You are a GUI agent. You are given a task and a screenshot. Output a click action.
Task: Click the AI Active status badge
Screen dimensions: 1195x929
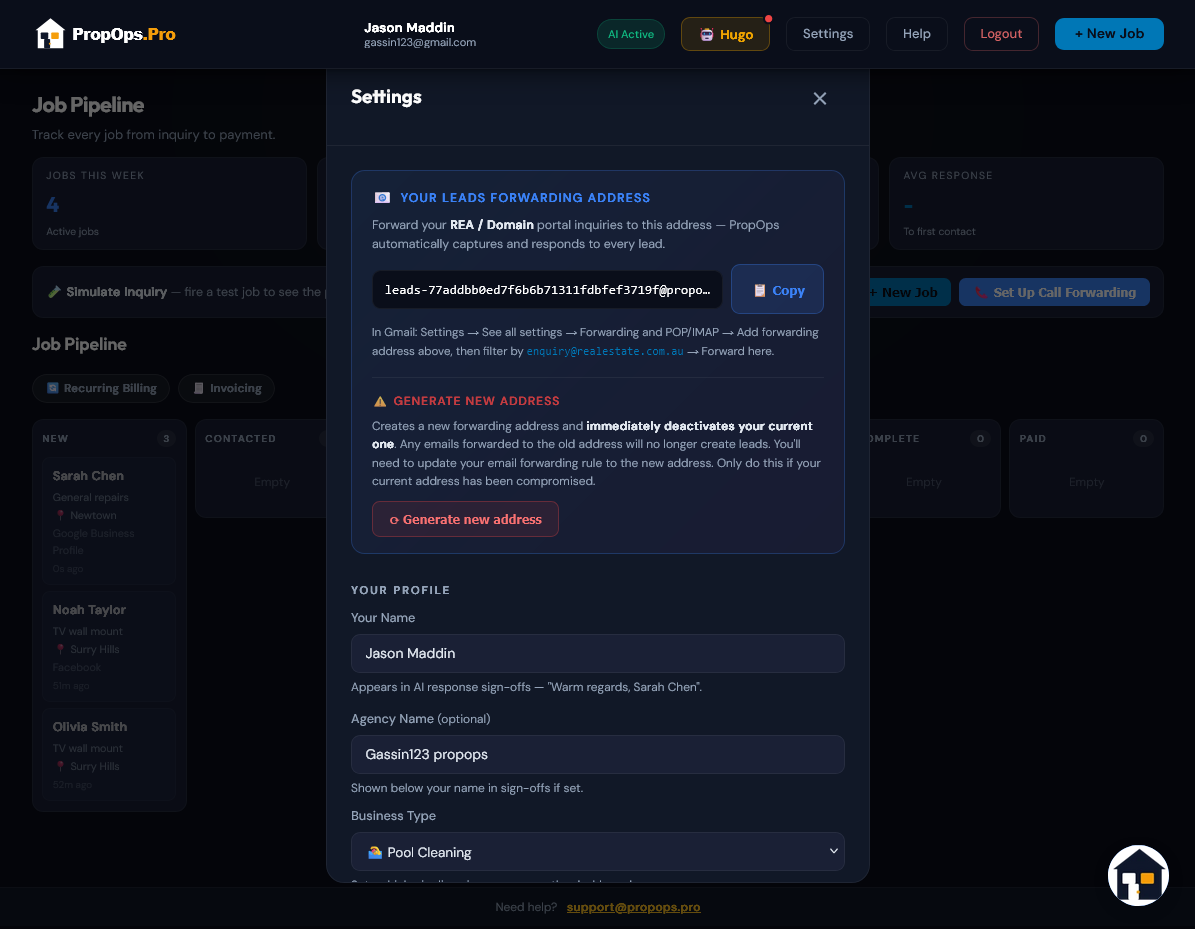pyautogui.click(x=630, y=34)
